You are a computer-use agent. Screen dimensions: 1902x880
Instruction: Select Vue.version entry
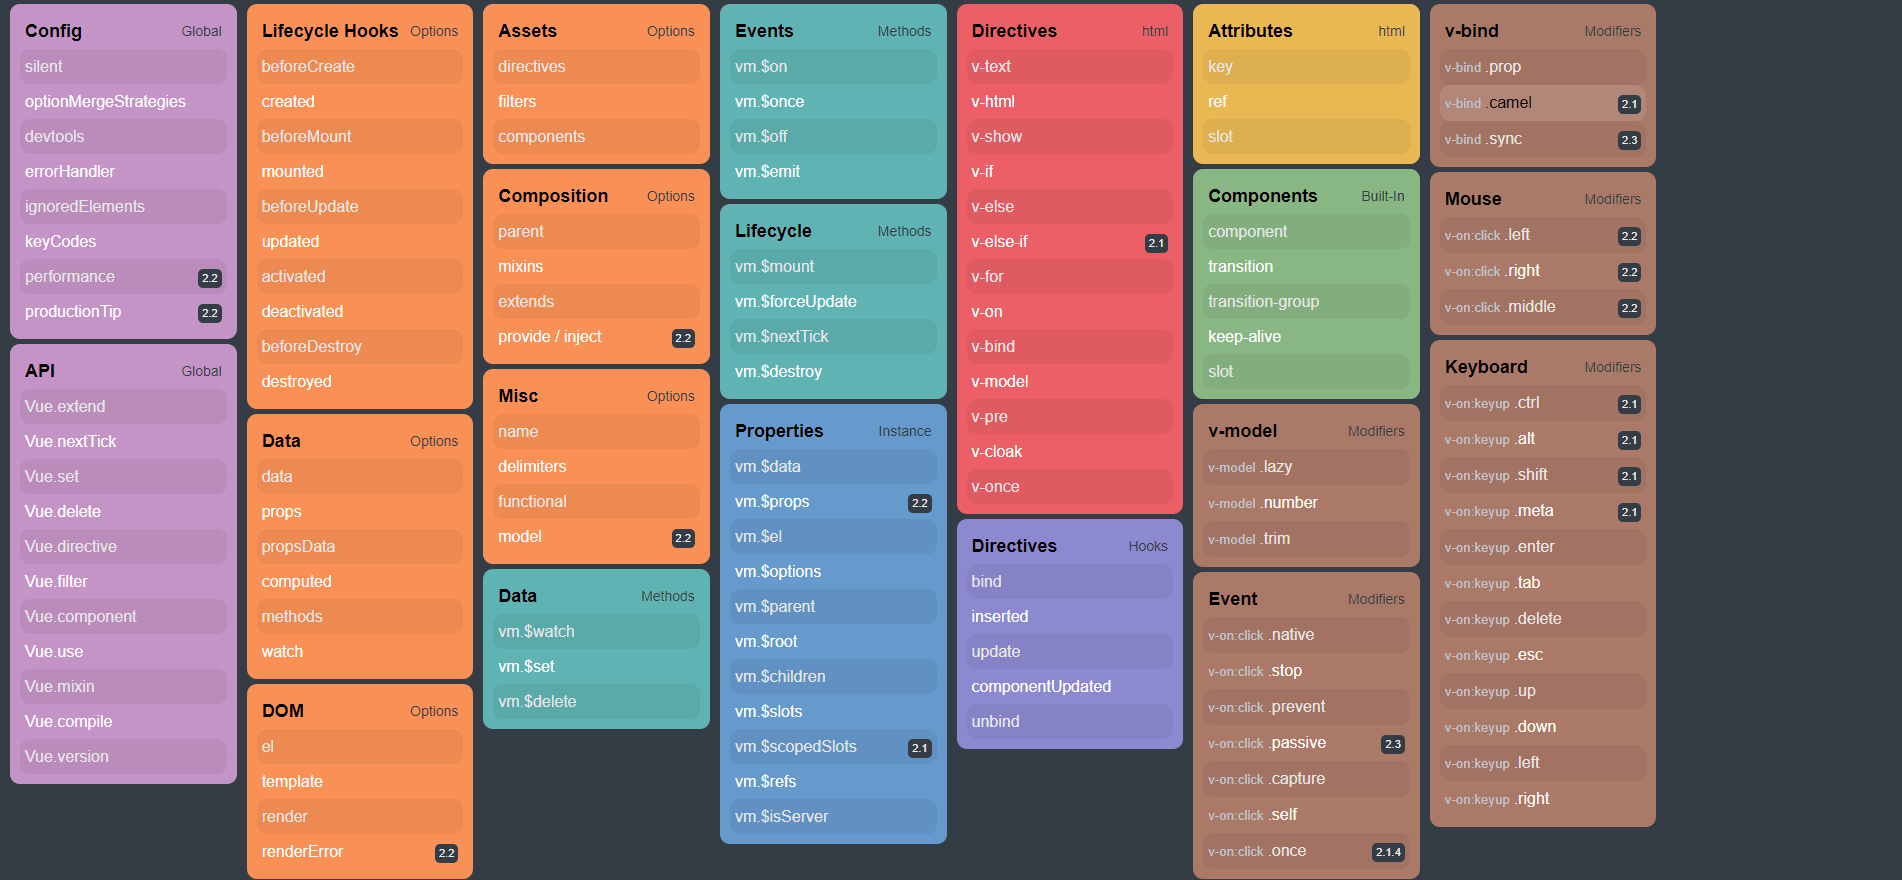coord(123,757)
